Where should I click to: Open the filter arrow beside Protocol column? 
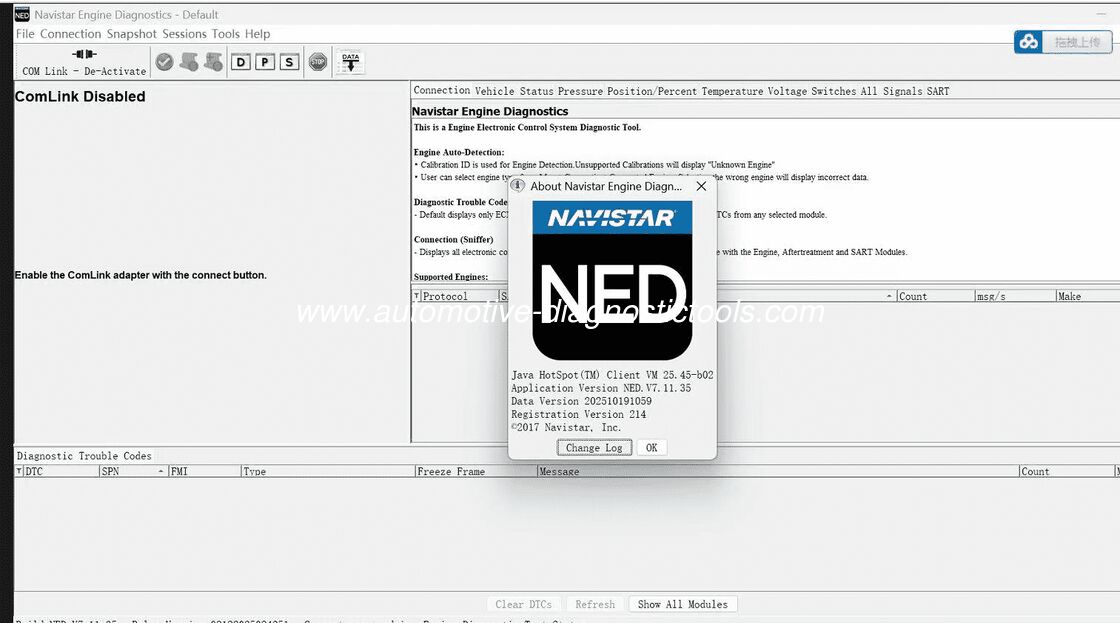click(x=417, y=296)
